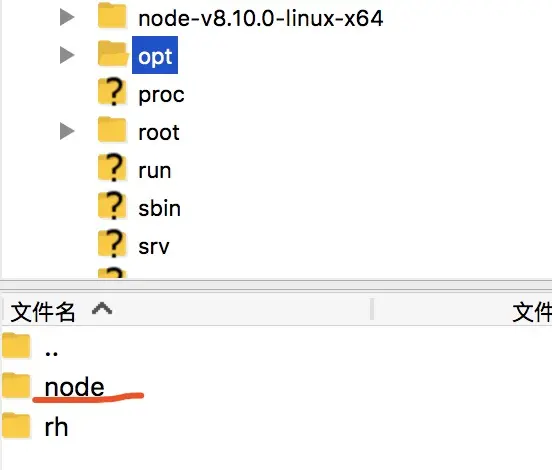Screen dimensions: 552x470
Task: Select the highlighted opt tree entry
Action: point(155,55)
